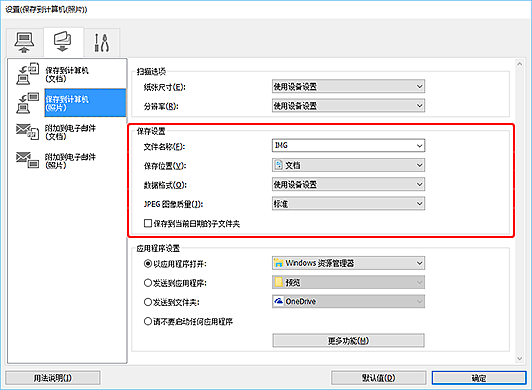The height and width of the screenshot is (390, 532).
Task: Click the 用法说明 button
Action: click(x=53, y=378)
